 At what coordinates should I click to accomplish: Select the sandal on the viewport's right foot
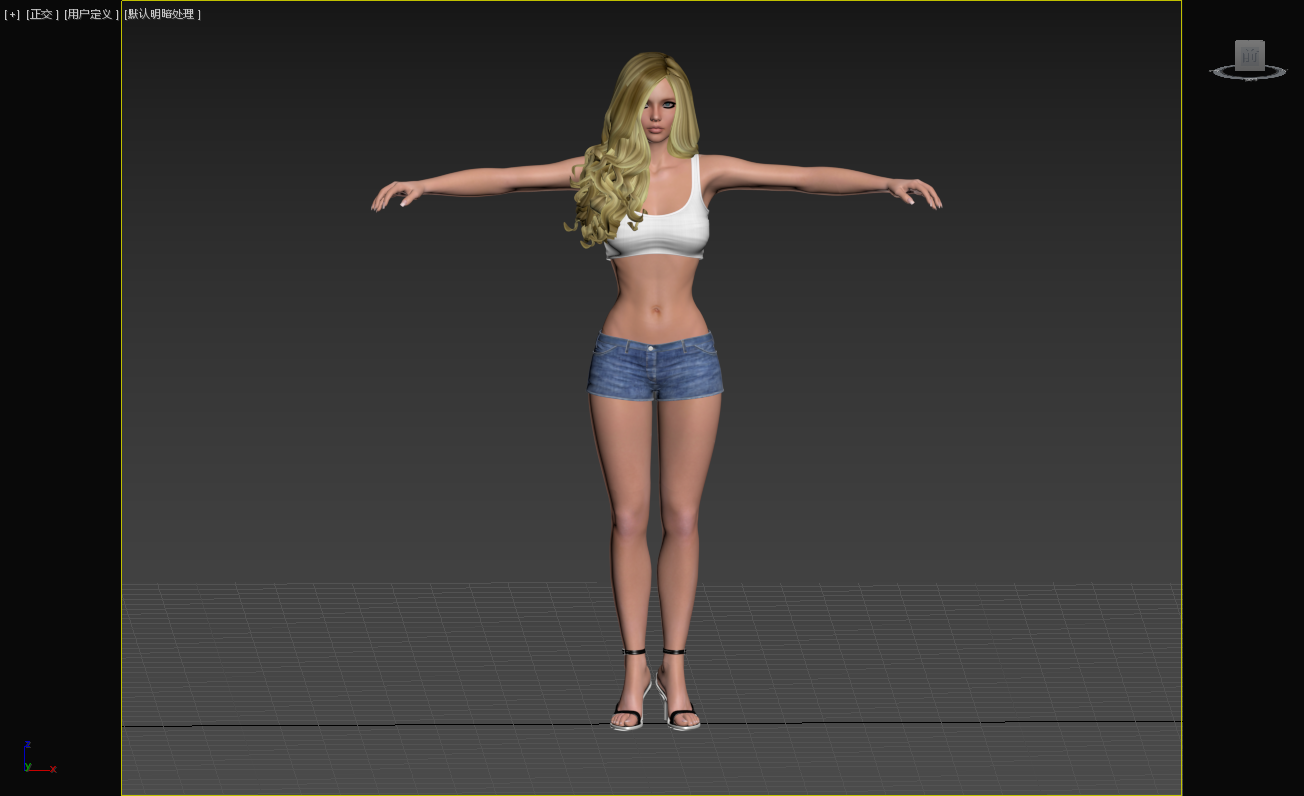pyautogui.click(x=682, y=713)
